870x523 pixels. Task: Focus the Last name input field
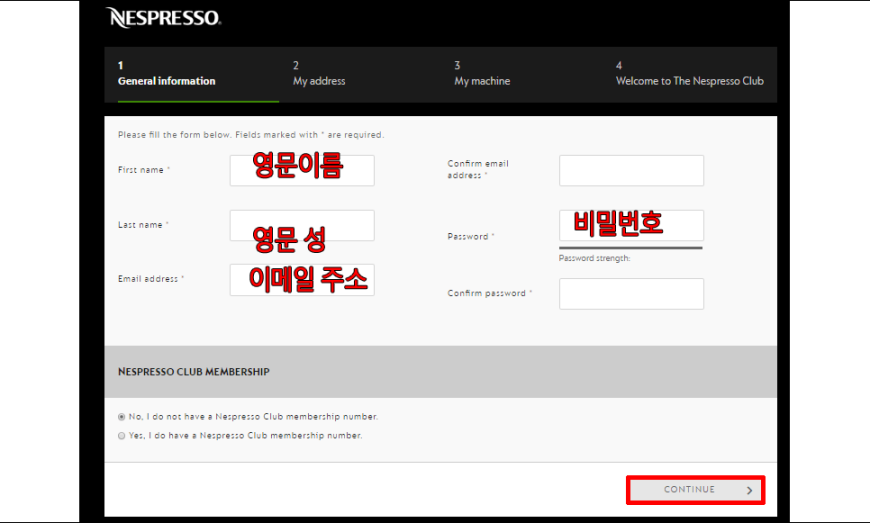[x=302, y=225]
